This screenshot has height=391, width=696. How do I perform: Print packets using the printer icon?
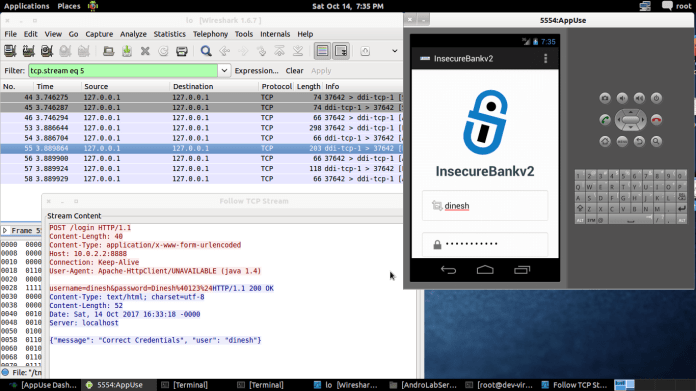pos(182,51)
